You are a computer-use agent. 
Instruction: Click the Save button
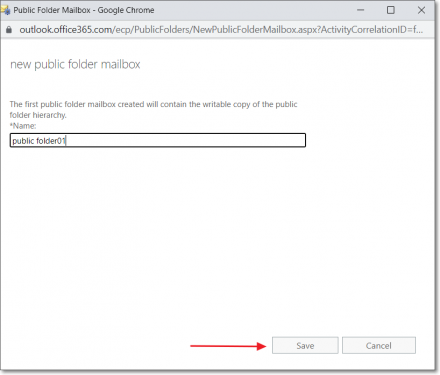(x=305, y=345)
